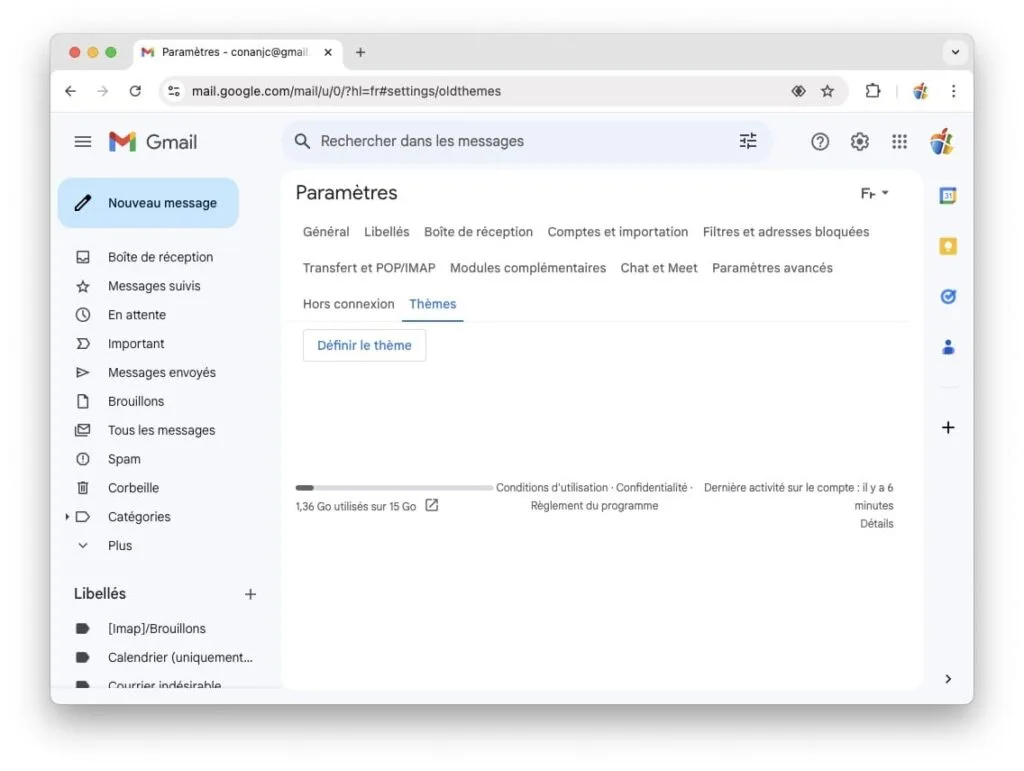The image size is (1024, 771).
Task: Get add-ons plus icon in side panel
Action: (948, 428)
